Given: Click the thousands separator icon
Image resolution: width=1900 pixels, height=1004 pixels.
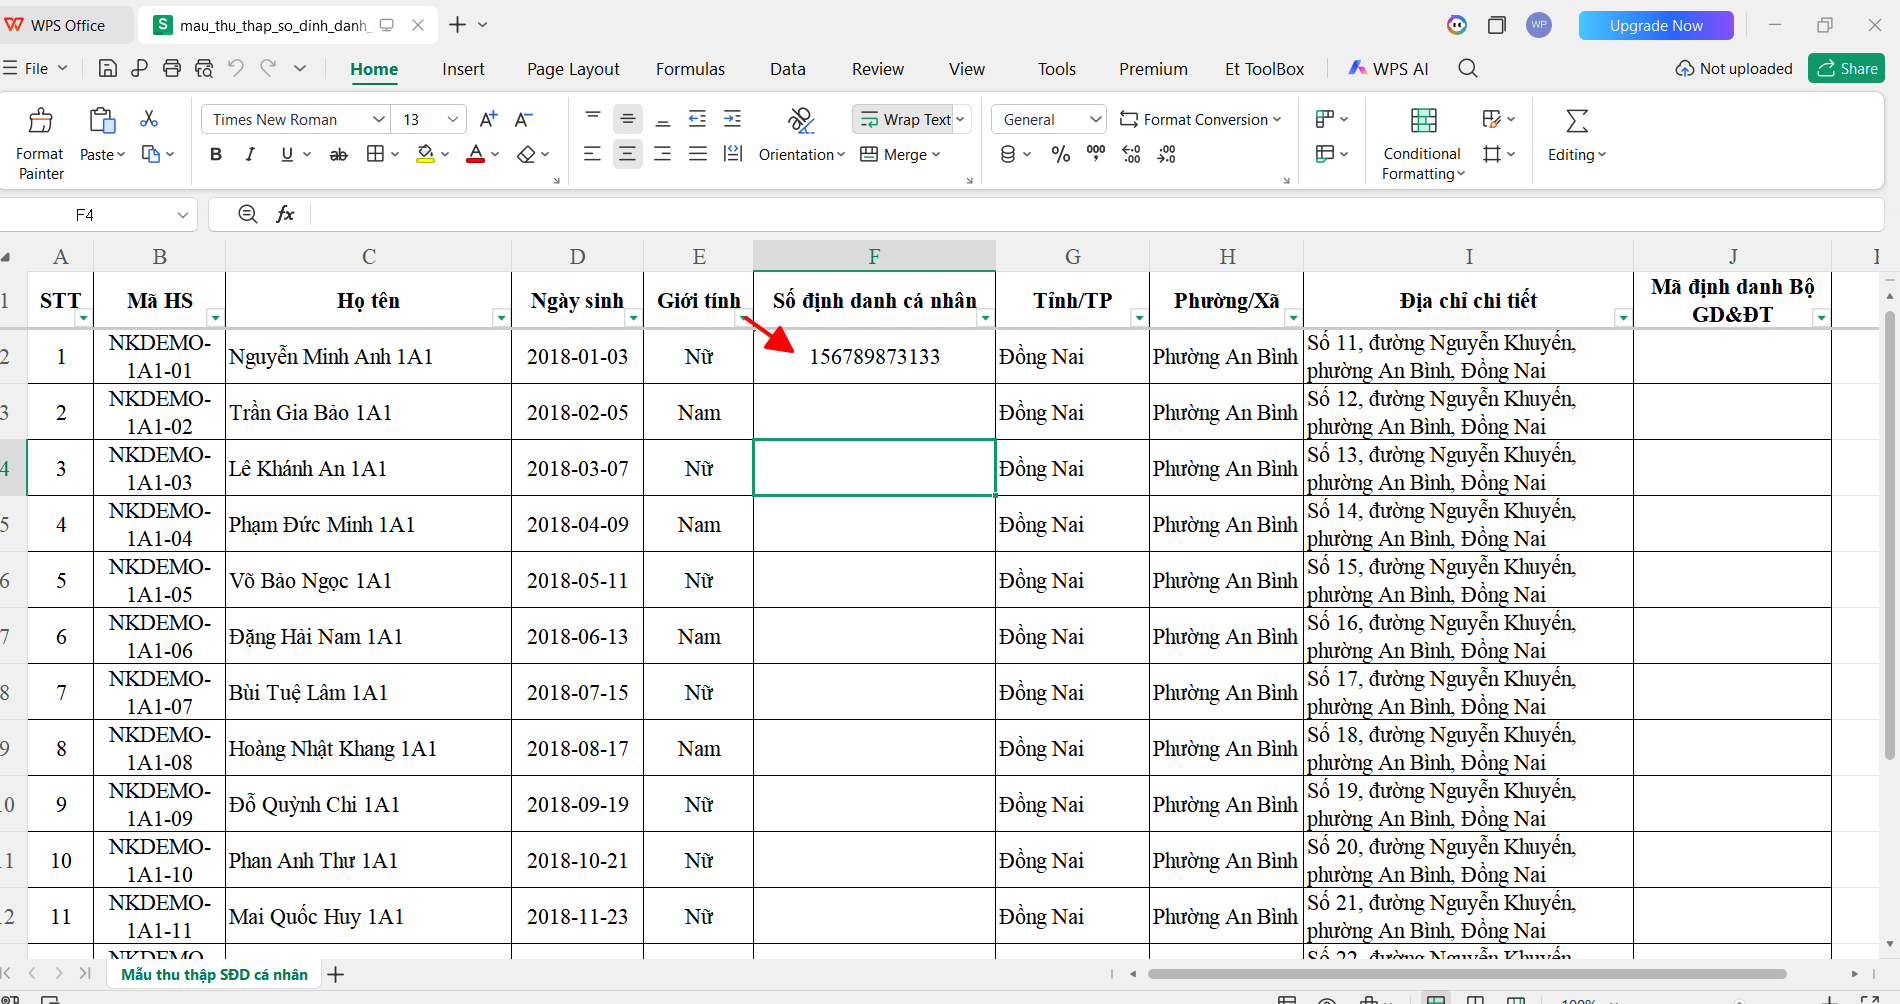Looking at the screenshot, I should tap(1096, 154).
